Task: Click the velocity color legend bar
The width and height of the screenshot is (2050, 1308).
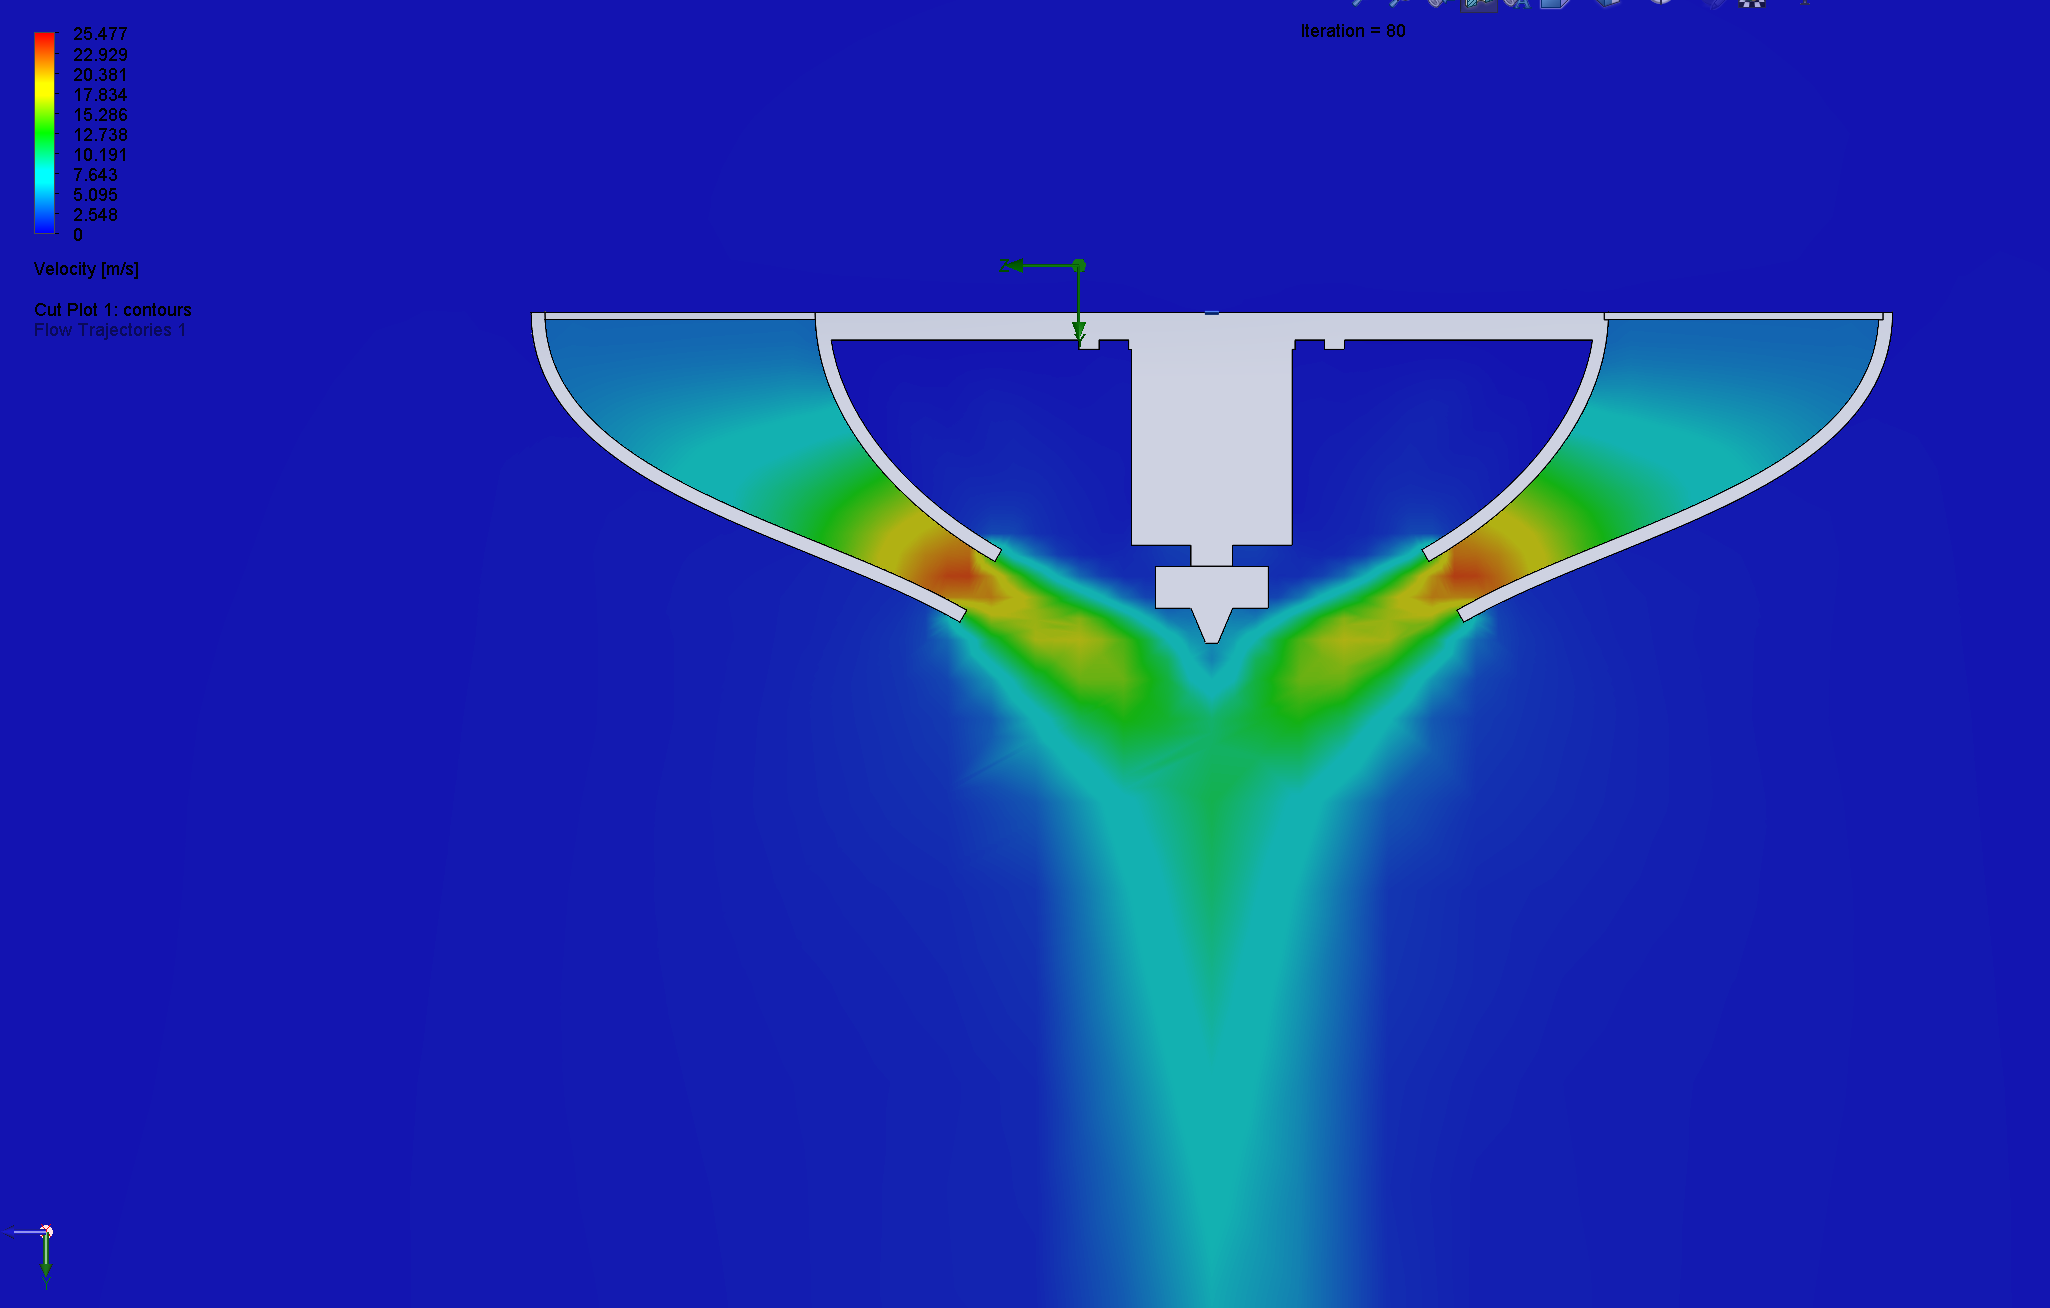Action: pos(44,133)
